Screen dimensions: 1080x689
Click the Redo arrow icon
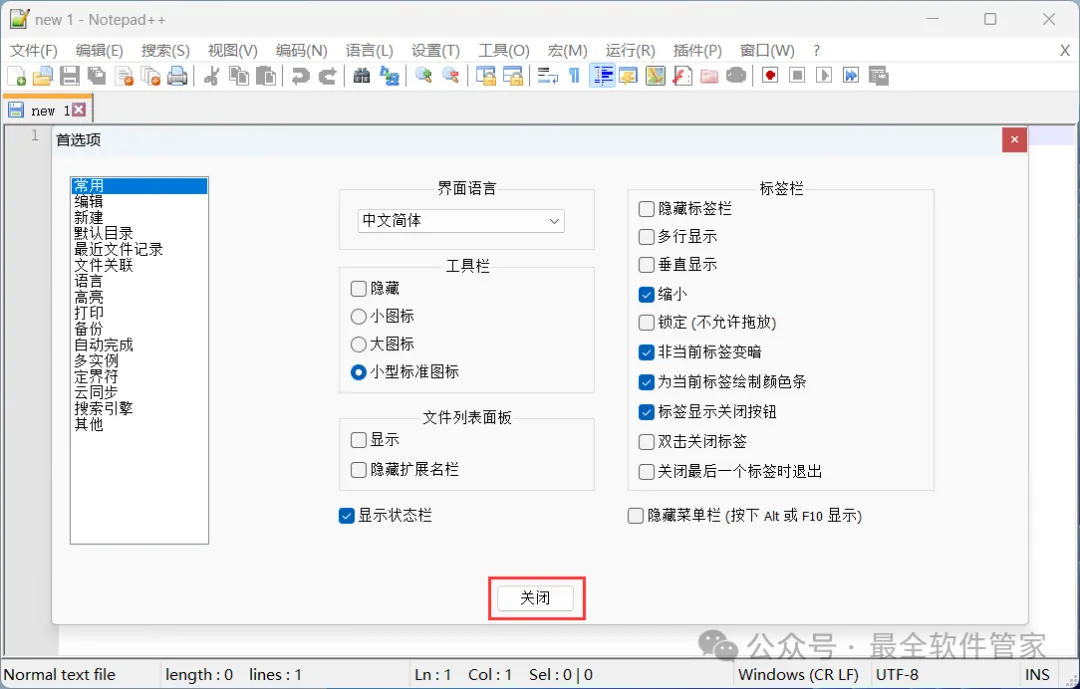click(x=328, y=76)
